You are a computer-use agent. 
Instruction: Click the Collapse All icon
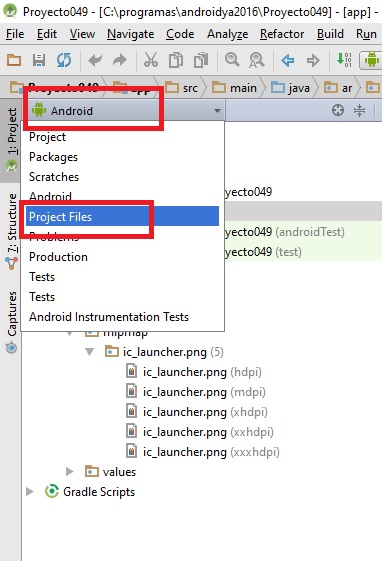(x=359, y=111)
